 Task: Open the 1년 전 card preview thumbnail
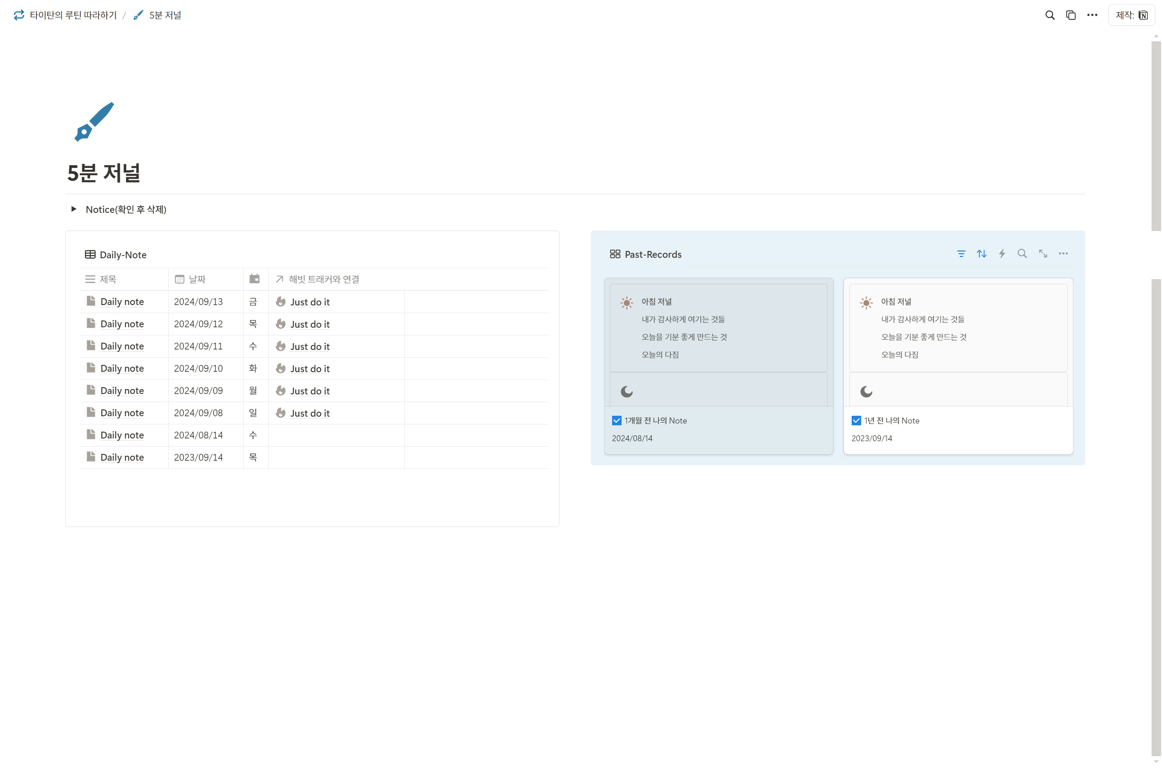tap(958, 342)
